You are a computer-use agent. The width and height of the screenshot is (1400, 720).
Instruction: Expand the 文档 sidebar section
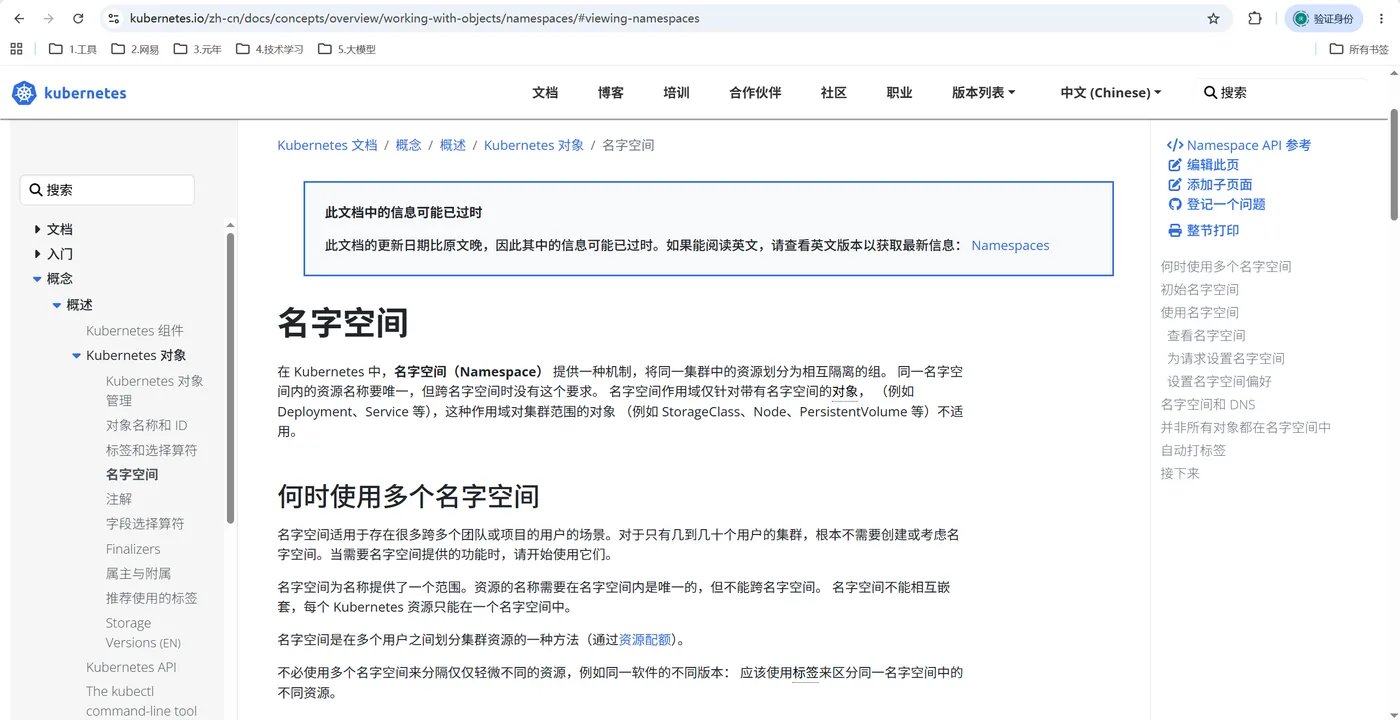click(x=38, y=229)
